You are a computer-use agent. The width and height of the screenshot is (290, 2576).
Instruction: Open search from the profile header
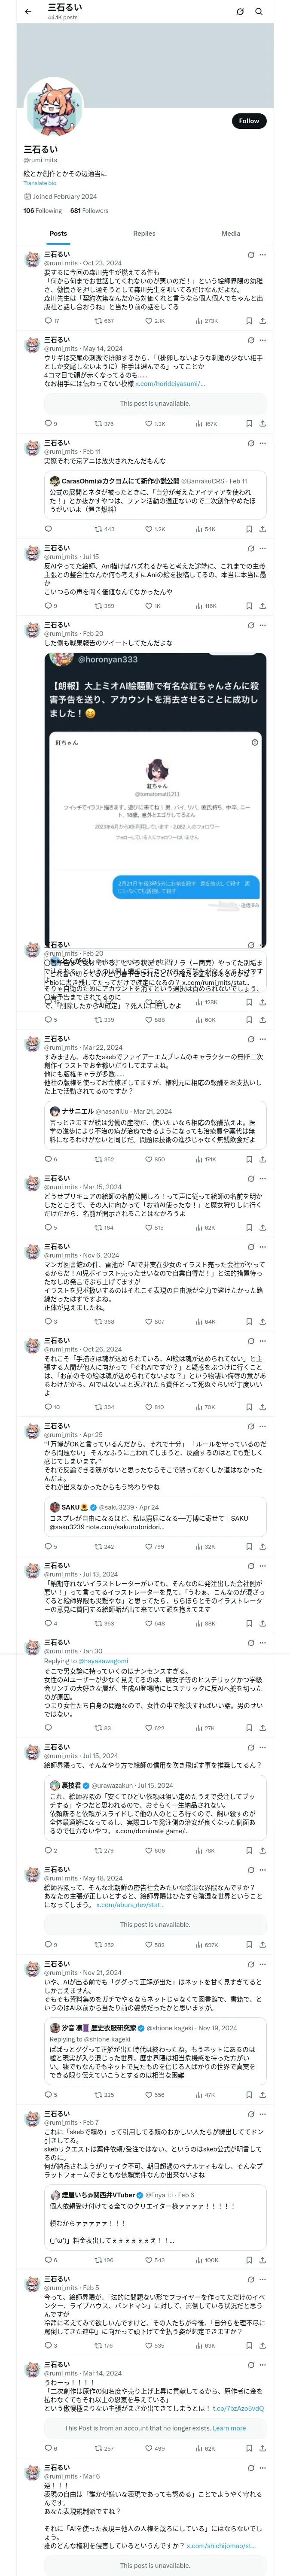tap(259, 11)
